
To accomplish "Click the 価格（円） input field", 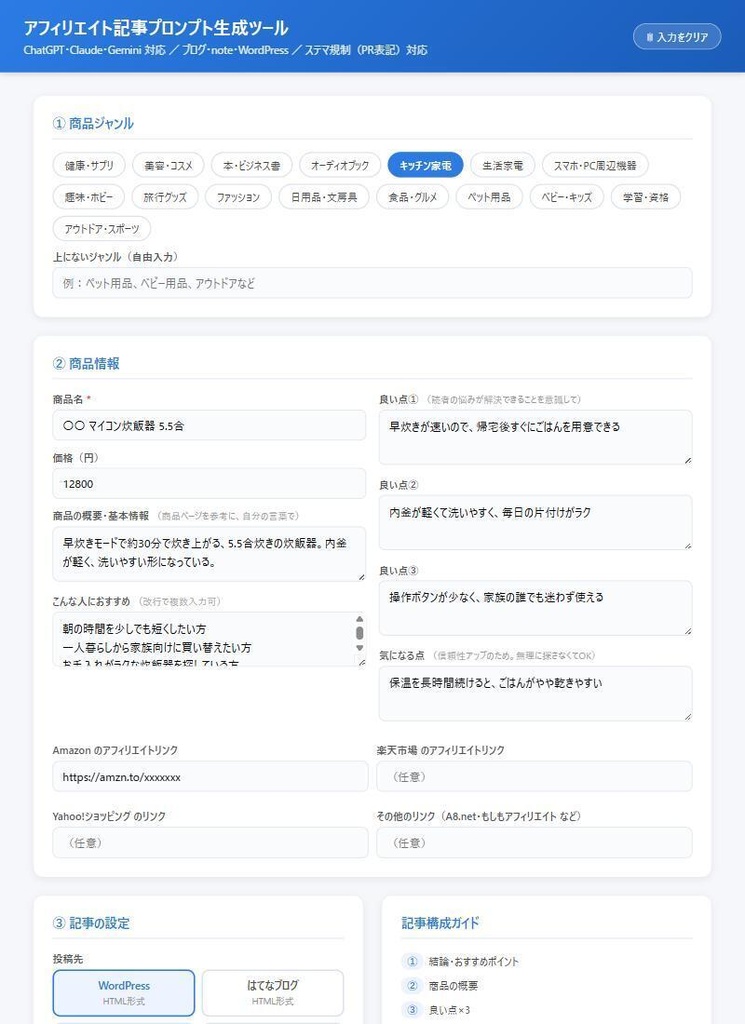I will tap(209, 483).
